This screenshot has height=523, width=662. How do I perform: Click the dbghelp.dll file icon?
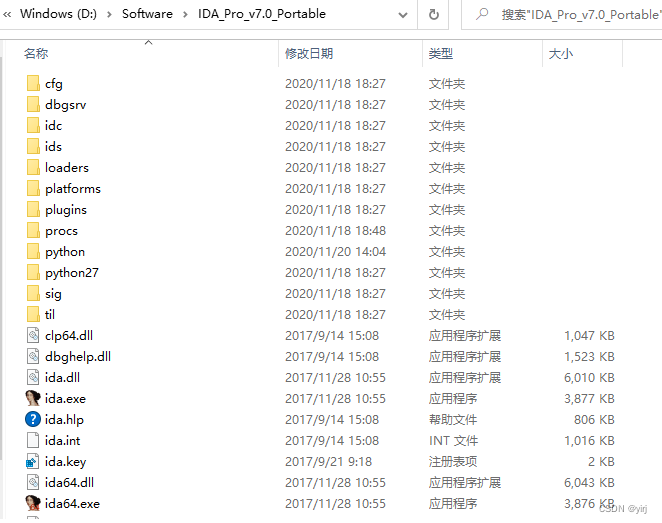(x=33, y=357)
